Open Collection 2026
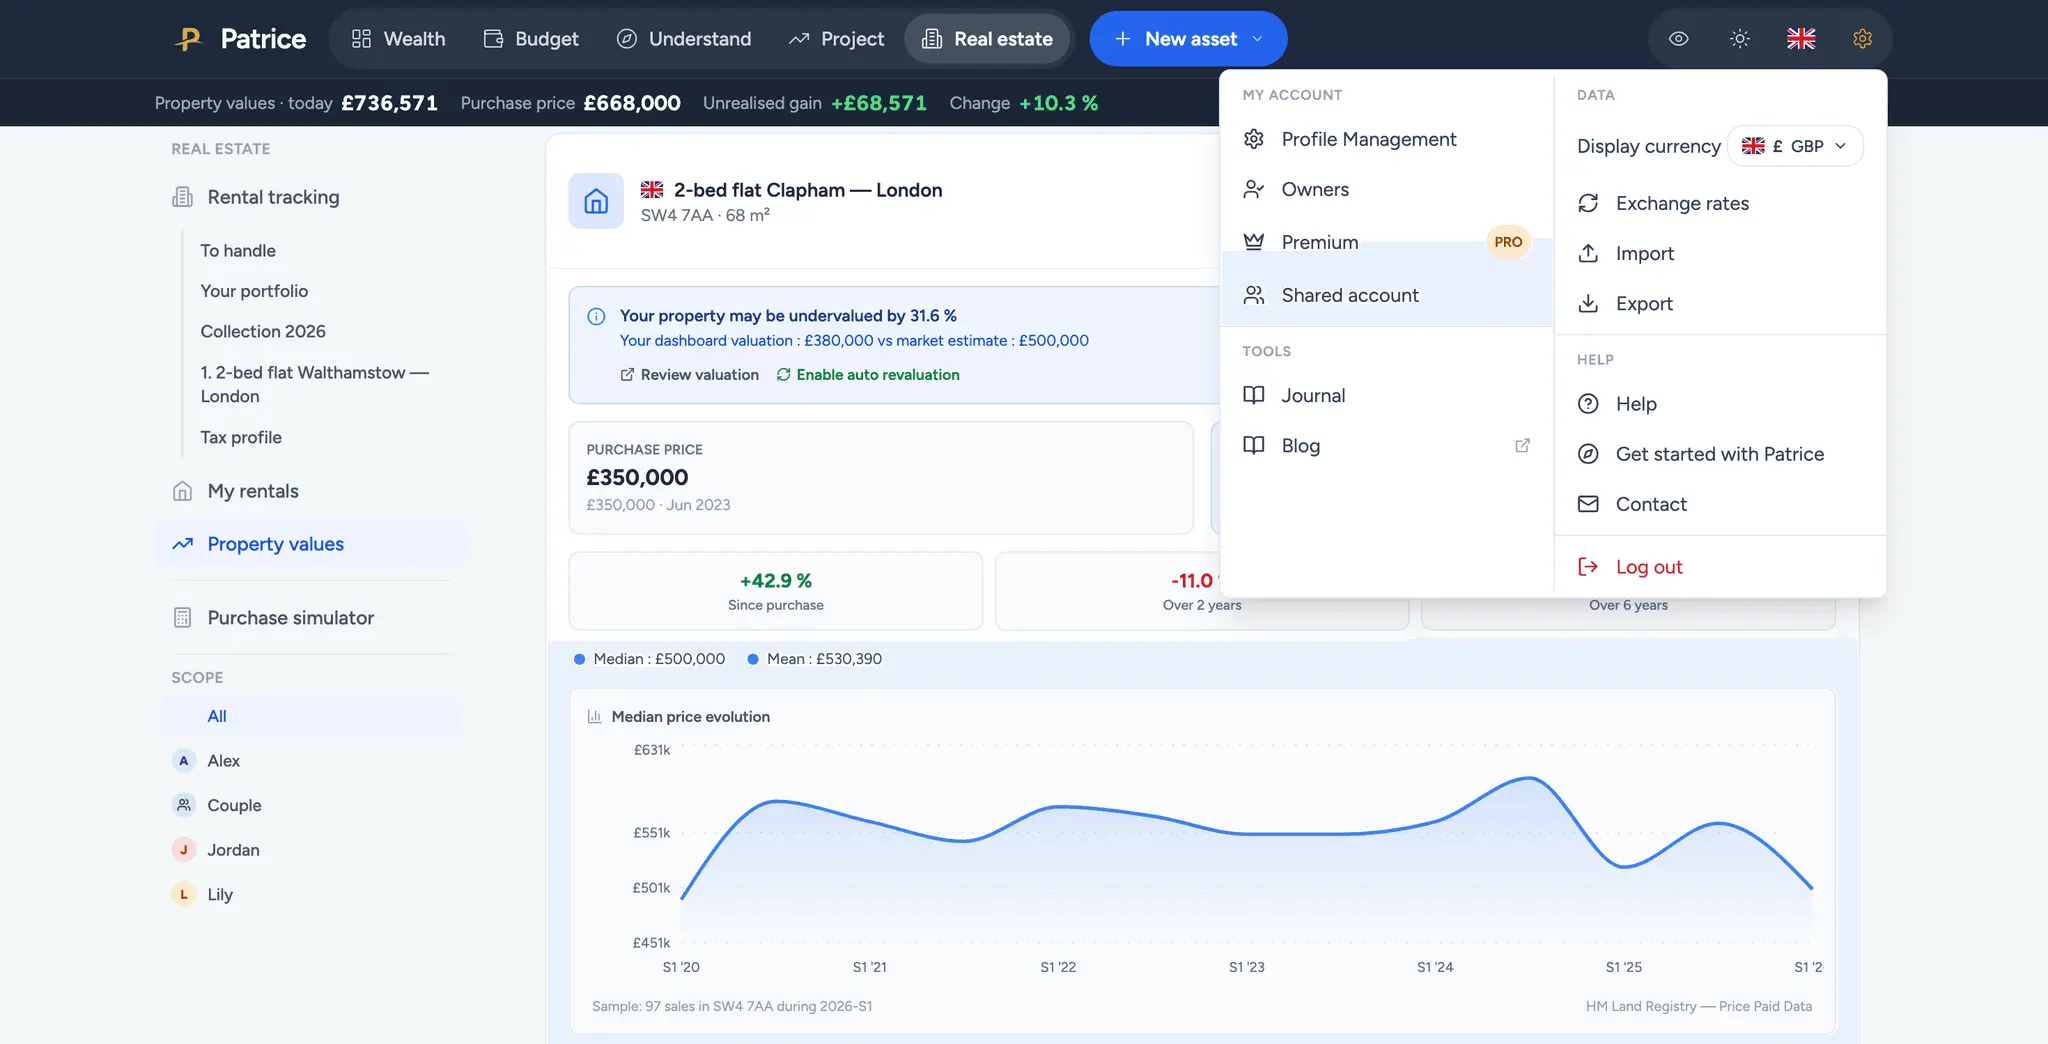 (263, 331)
